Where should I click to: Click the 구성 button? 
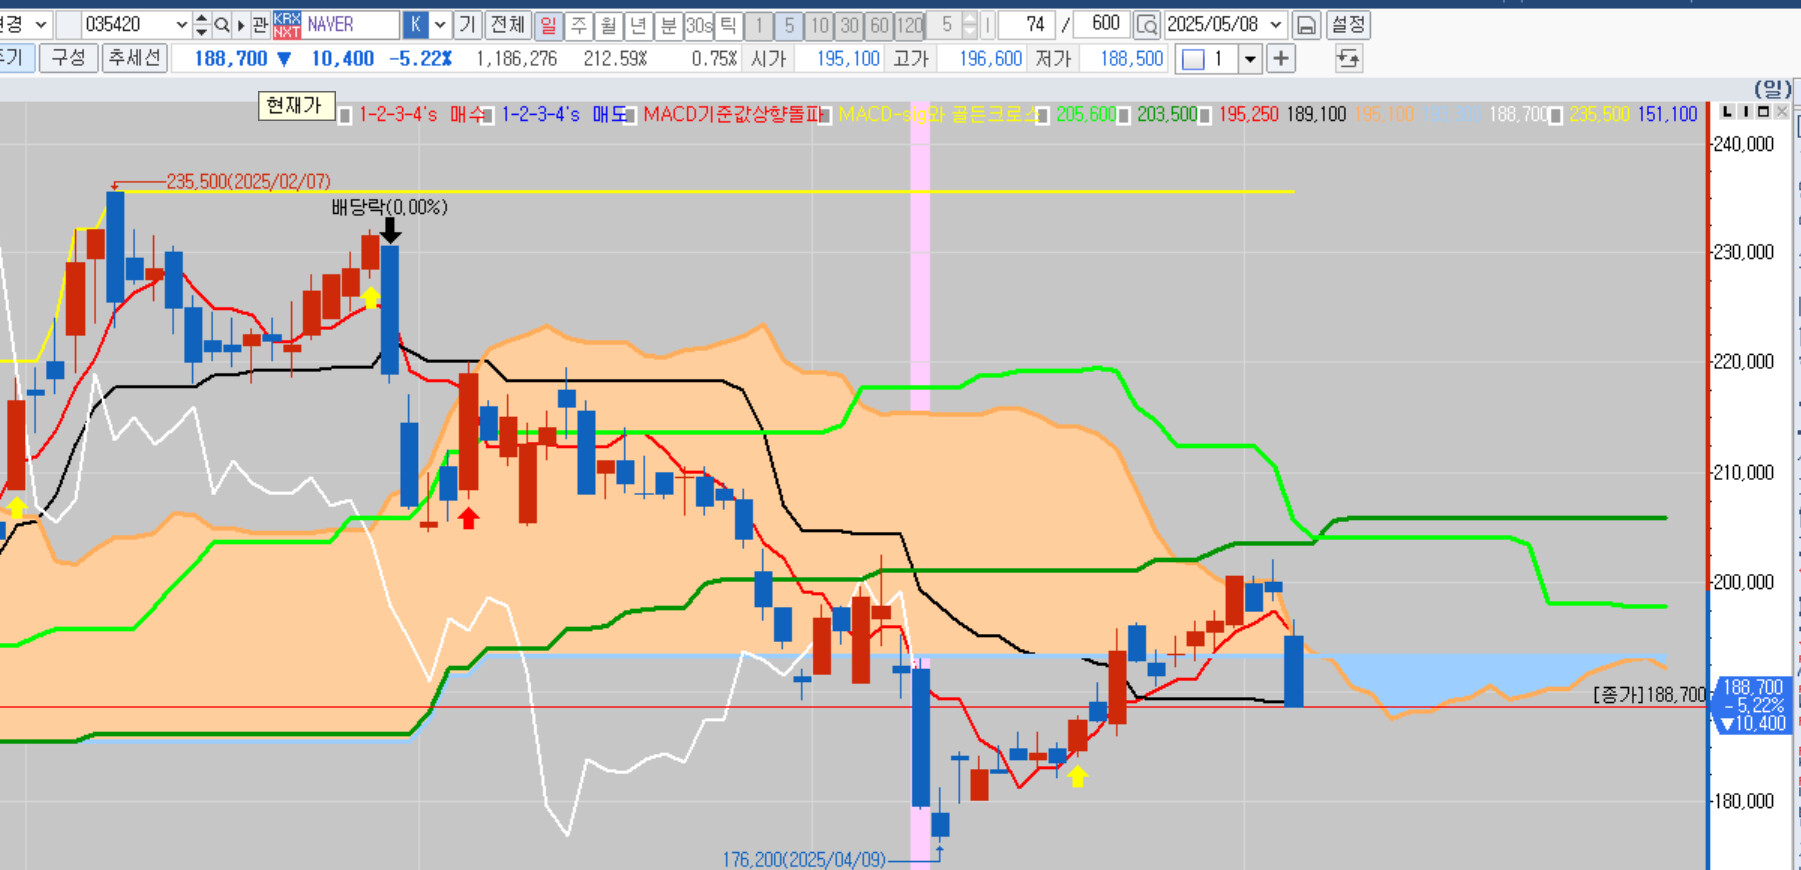click(x=69, y=59)
